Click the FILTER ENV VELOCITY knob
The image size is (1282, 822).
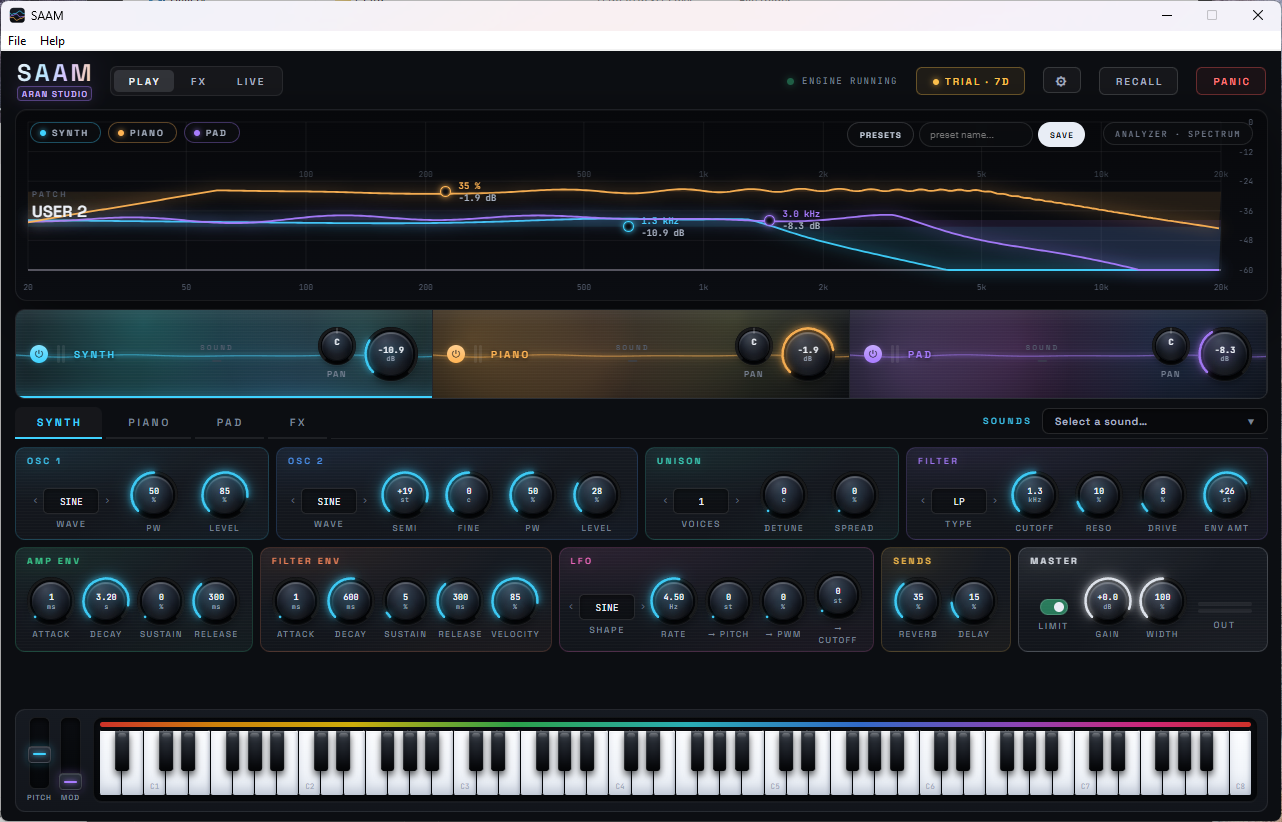(515, 600)
